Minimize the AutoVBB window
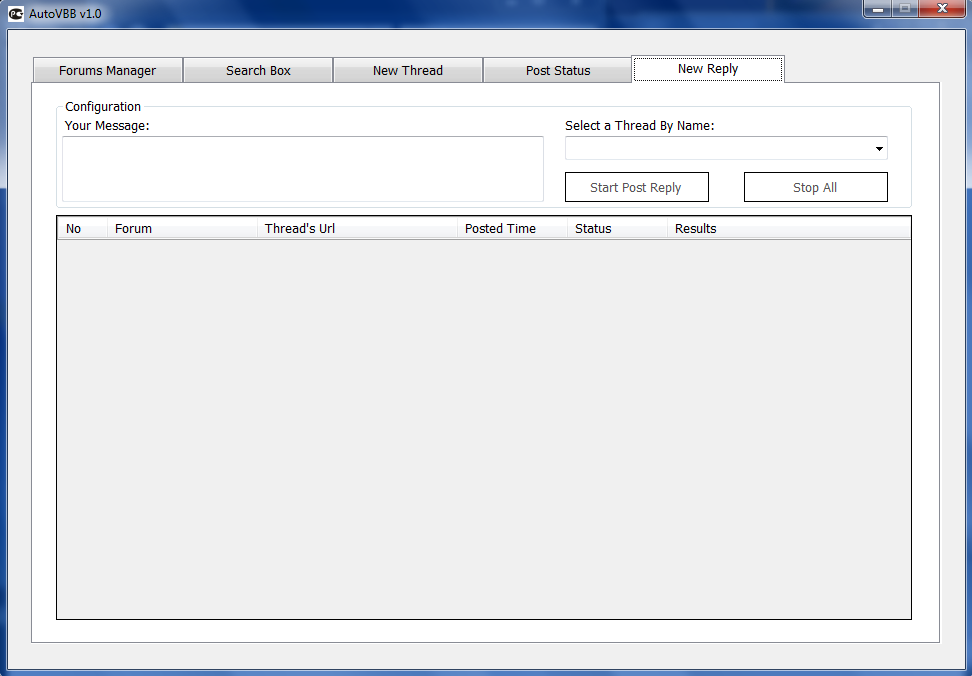Screen dimensions: 972x676 (x=878, y=9)
